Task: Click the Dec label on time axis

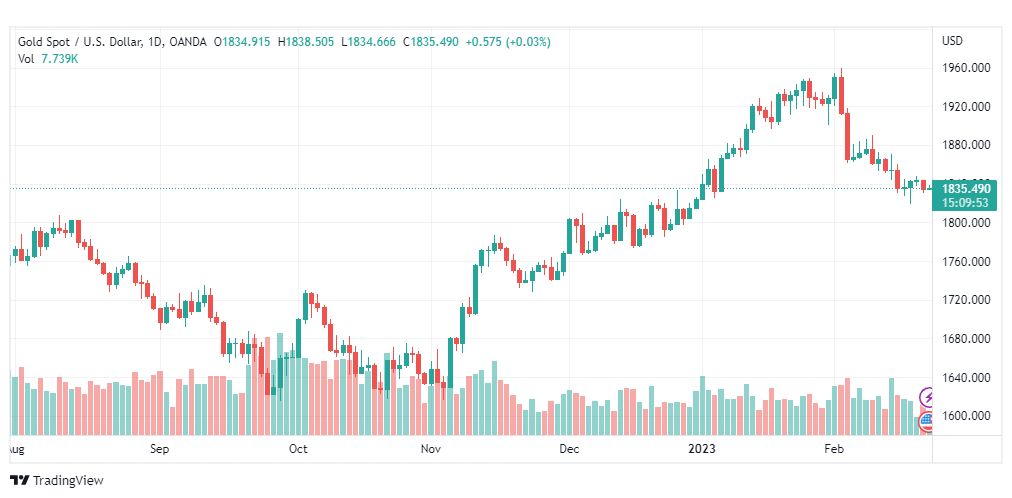Action: (569, 449)
